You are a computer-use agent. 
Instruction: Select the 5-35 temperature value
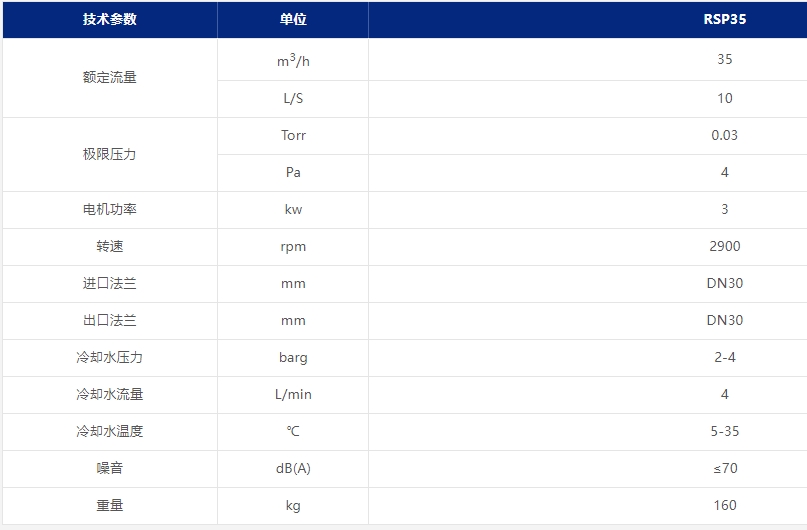(725, 432)
